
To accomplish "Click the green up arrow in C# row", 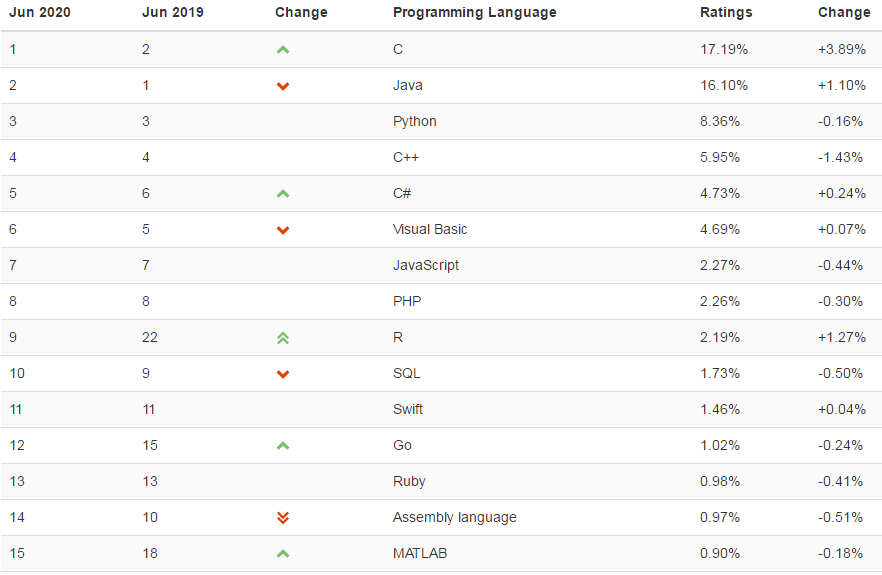I will (283, 194).
